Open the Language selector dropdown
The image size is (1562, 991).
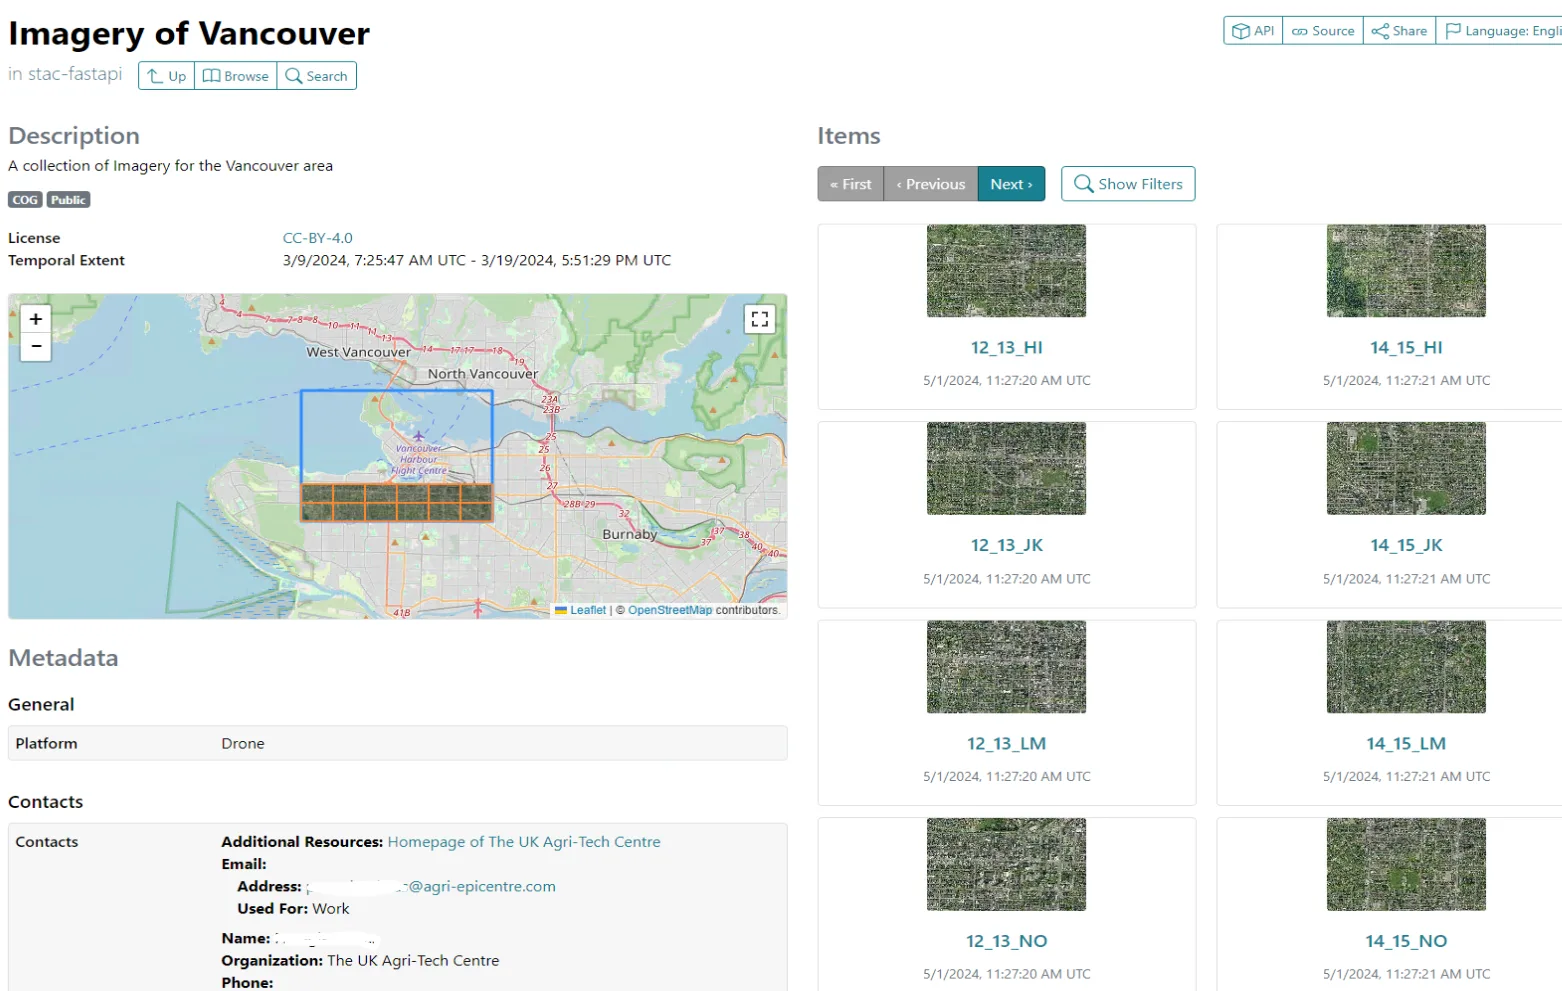pos(1501,31)
